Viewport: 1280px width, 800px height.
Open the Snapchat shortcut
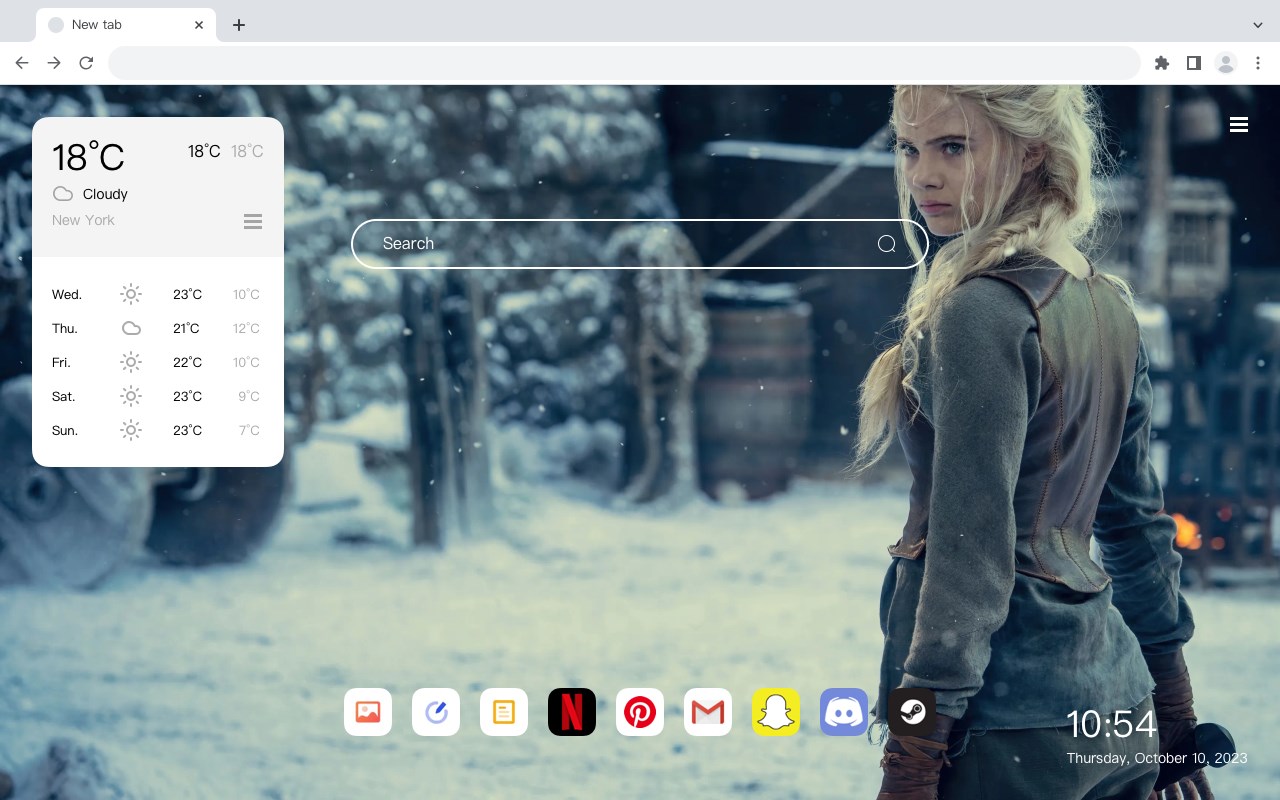coord(776,712)
